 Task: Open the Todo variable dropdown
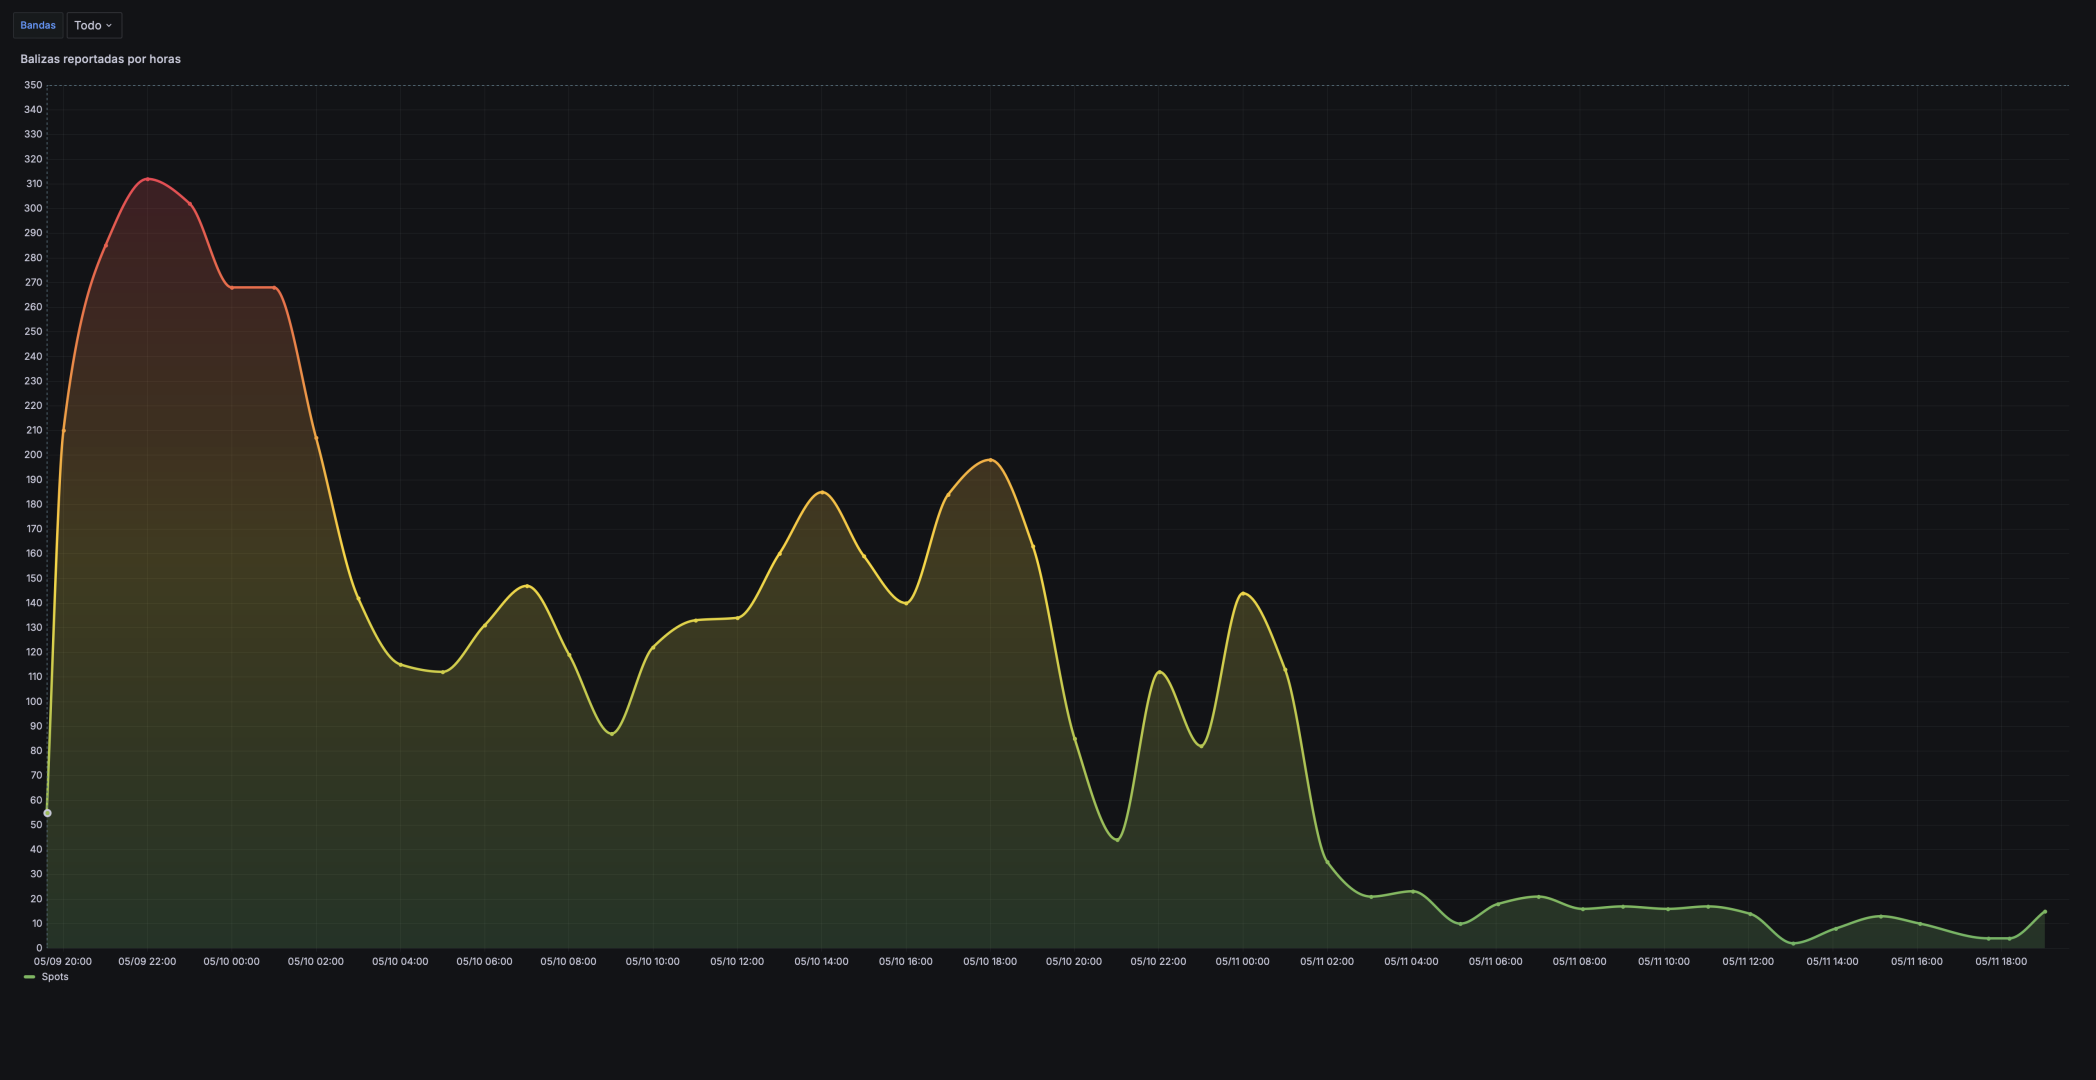(94, 25)
